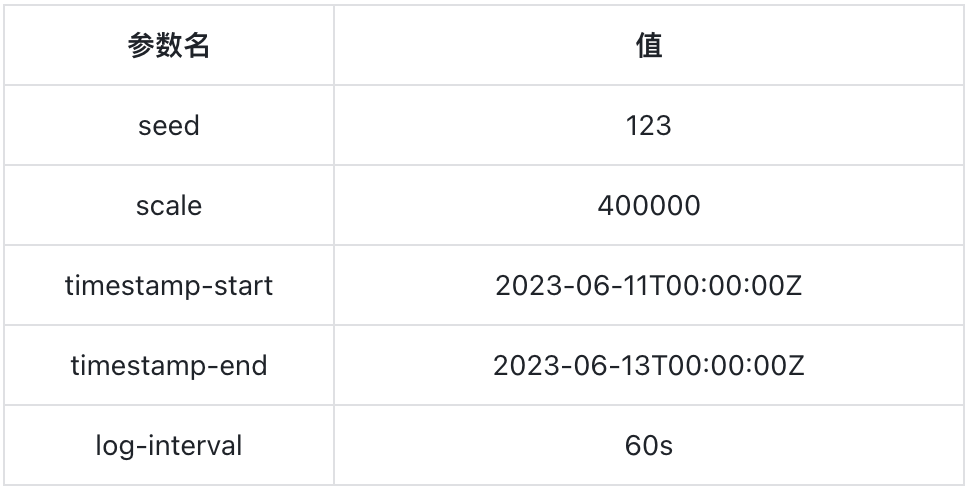Click the timestamp-end parameter name
Viewport: 968px width, 490px height.
169,366
